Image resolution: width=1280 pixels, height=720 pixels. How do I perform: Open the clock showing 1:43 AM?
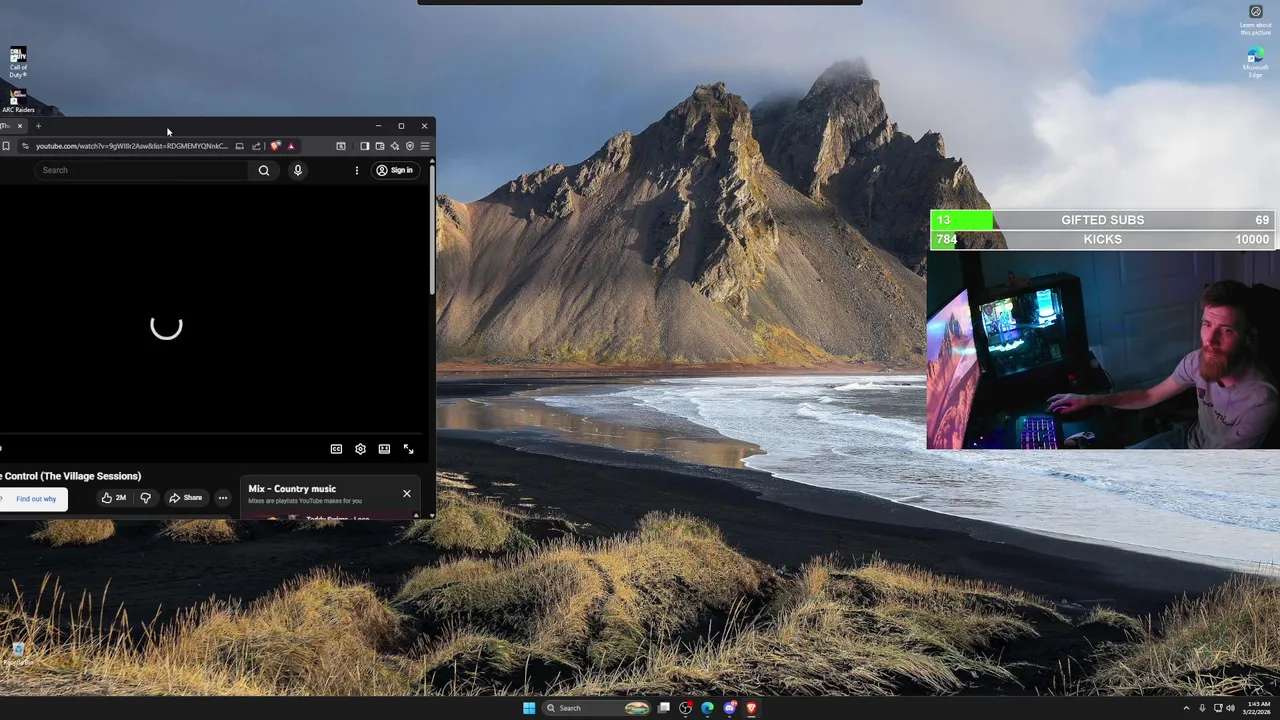tap(1256, 708)
